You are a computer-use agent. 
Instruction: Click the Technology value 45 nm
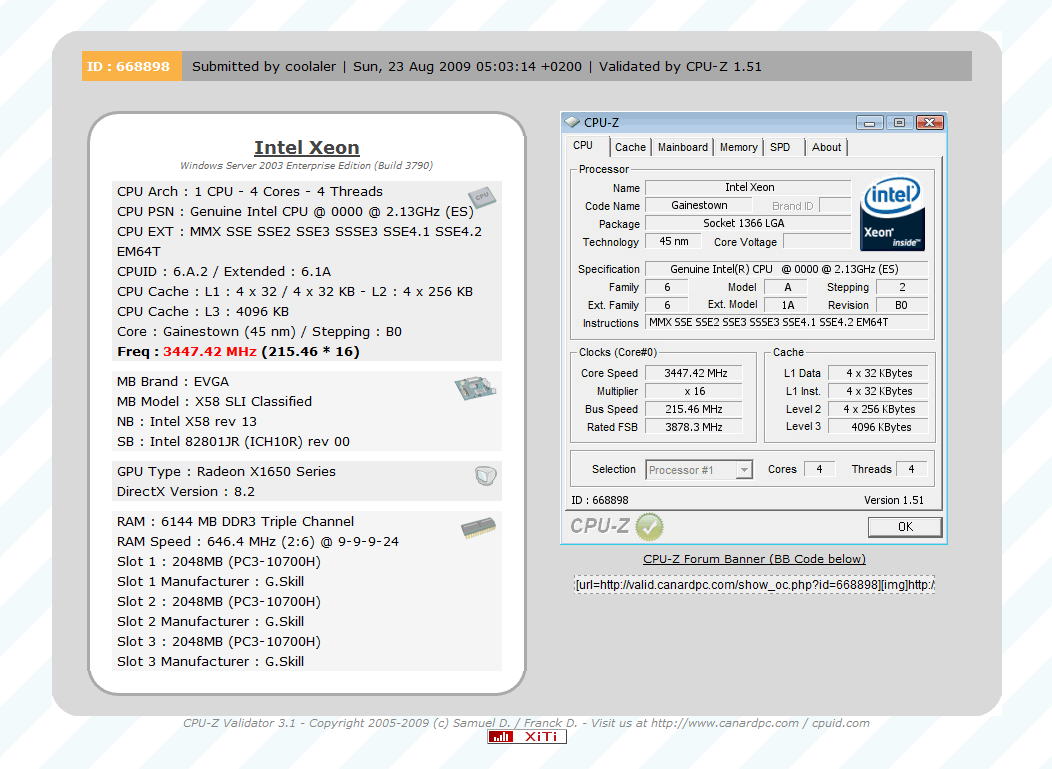(x=674, y=242)
